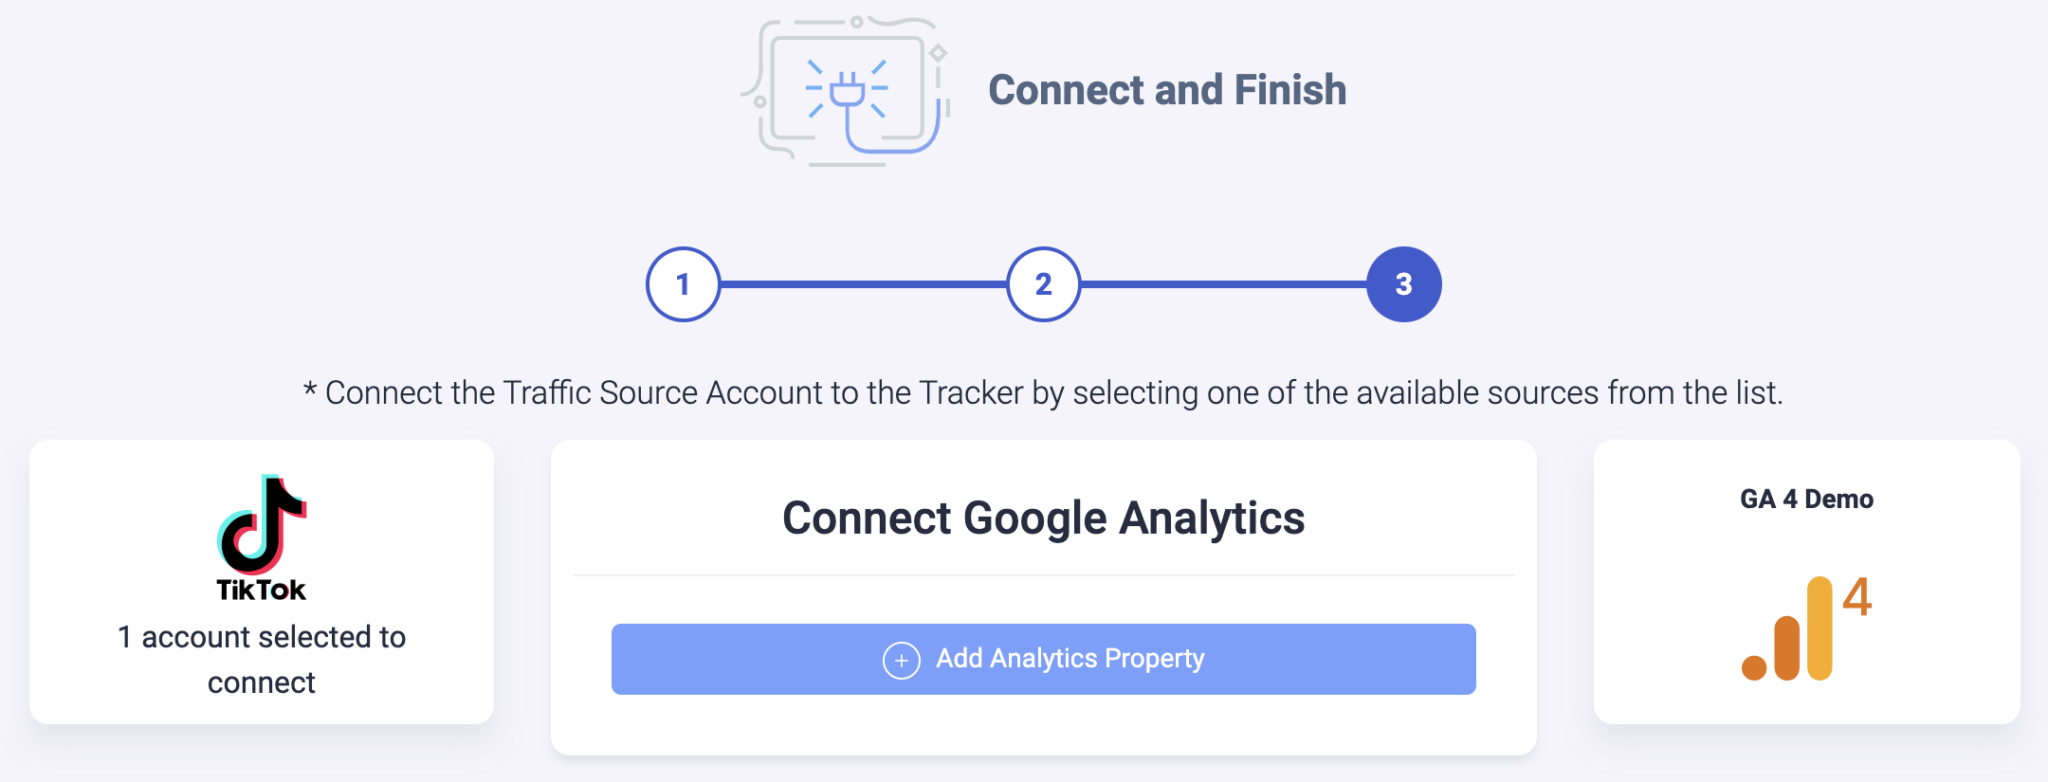Click the TikTok account card
The image size is (2048, 782).
(260, 580)
